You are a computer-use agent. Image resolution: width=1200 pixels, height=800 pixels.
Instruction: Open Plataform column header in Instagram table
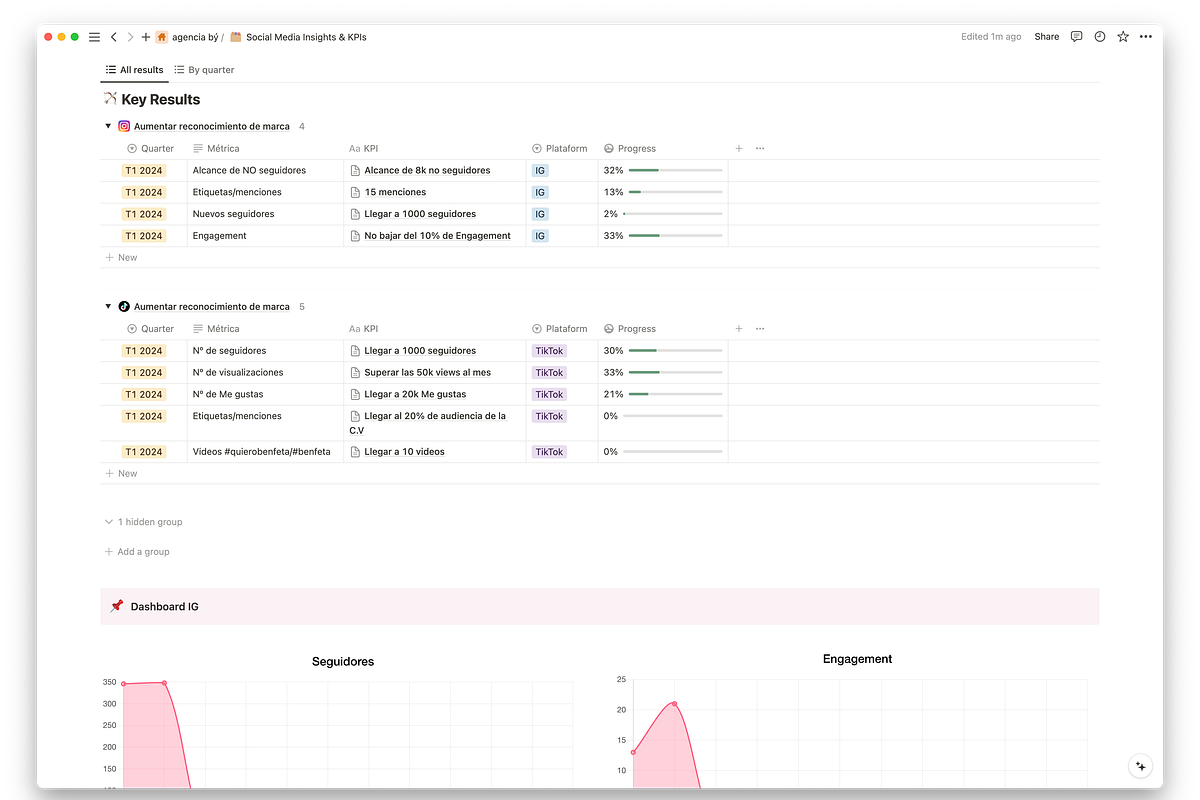560,148
